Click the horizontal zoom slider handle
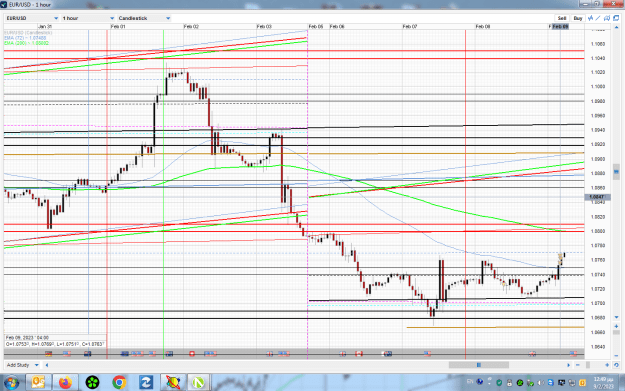The height and width of the screenshot is (391, 625). click(x=588, y=365)
